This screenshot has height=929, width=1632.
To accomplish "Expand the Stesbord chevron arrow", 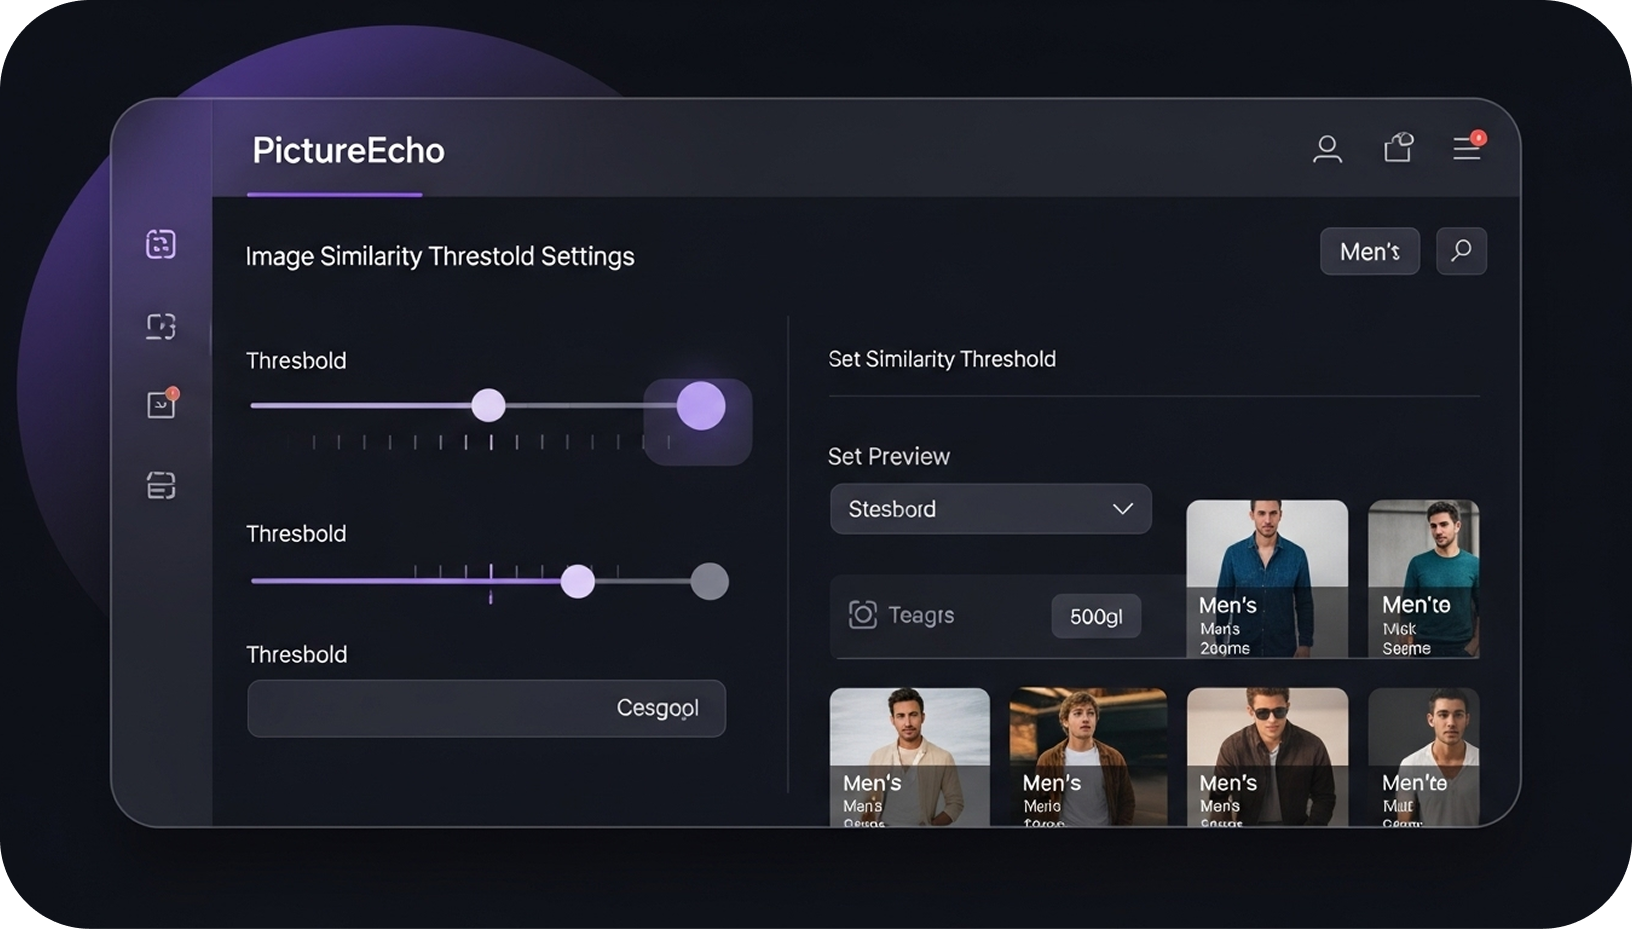I will (1122, 509).
